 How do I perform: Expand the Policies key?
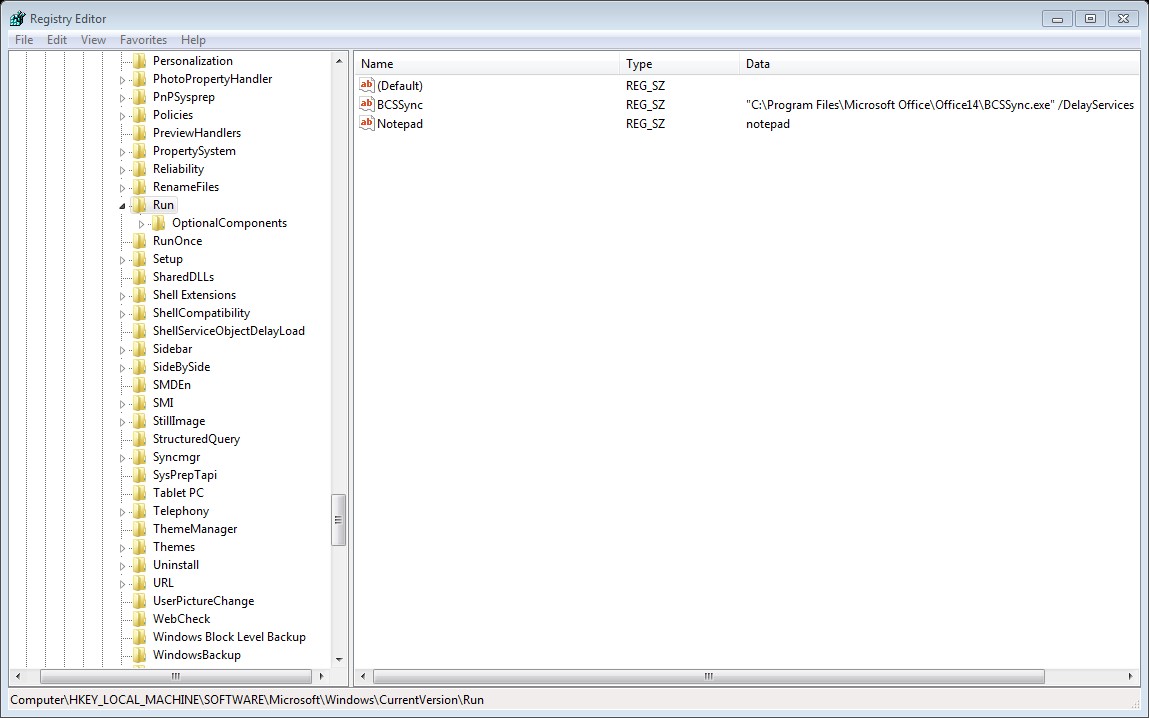click(x=122, y=116)
